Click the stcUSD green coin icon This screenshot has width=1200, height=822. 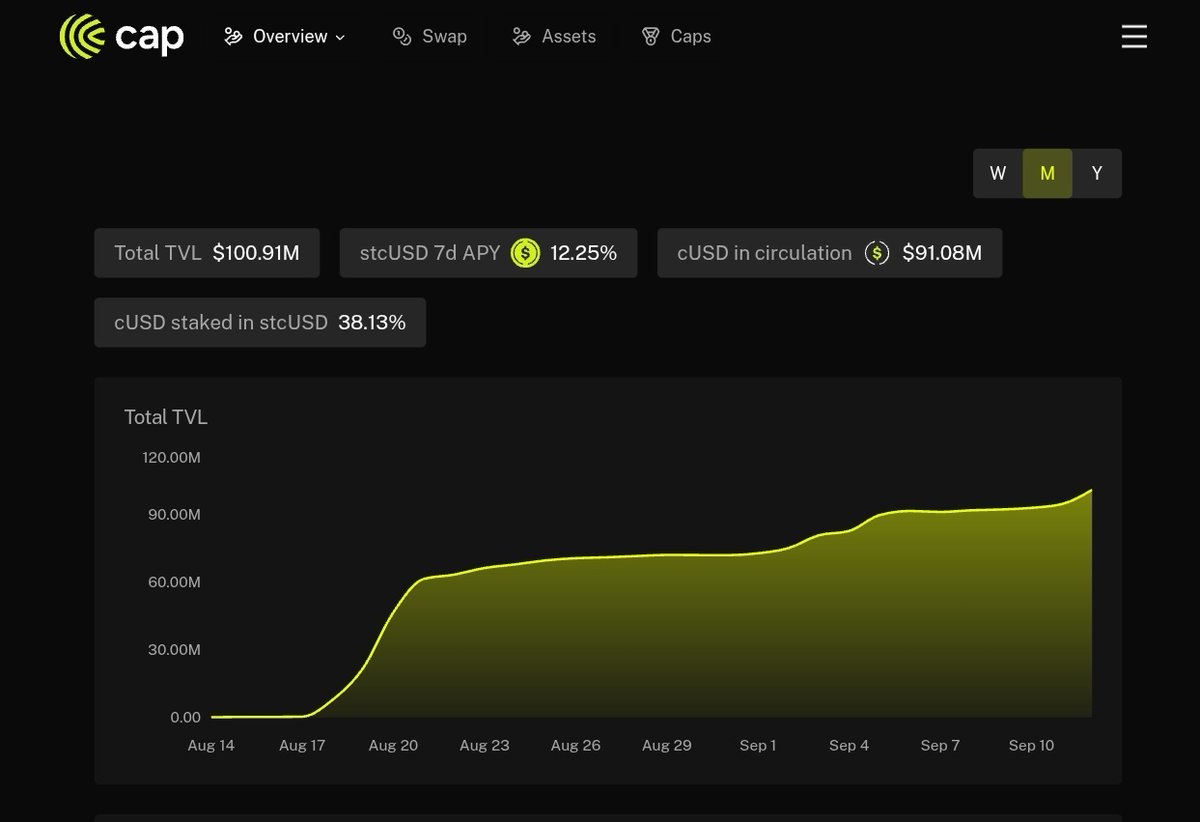tap(525, 253)
